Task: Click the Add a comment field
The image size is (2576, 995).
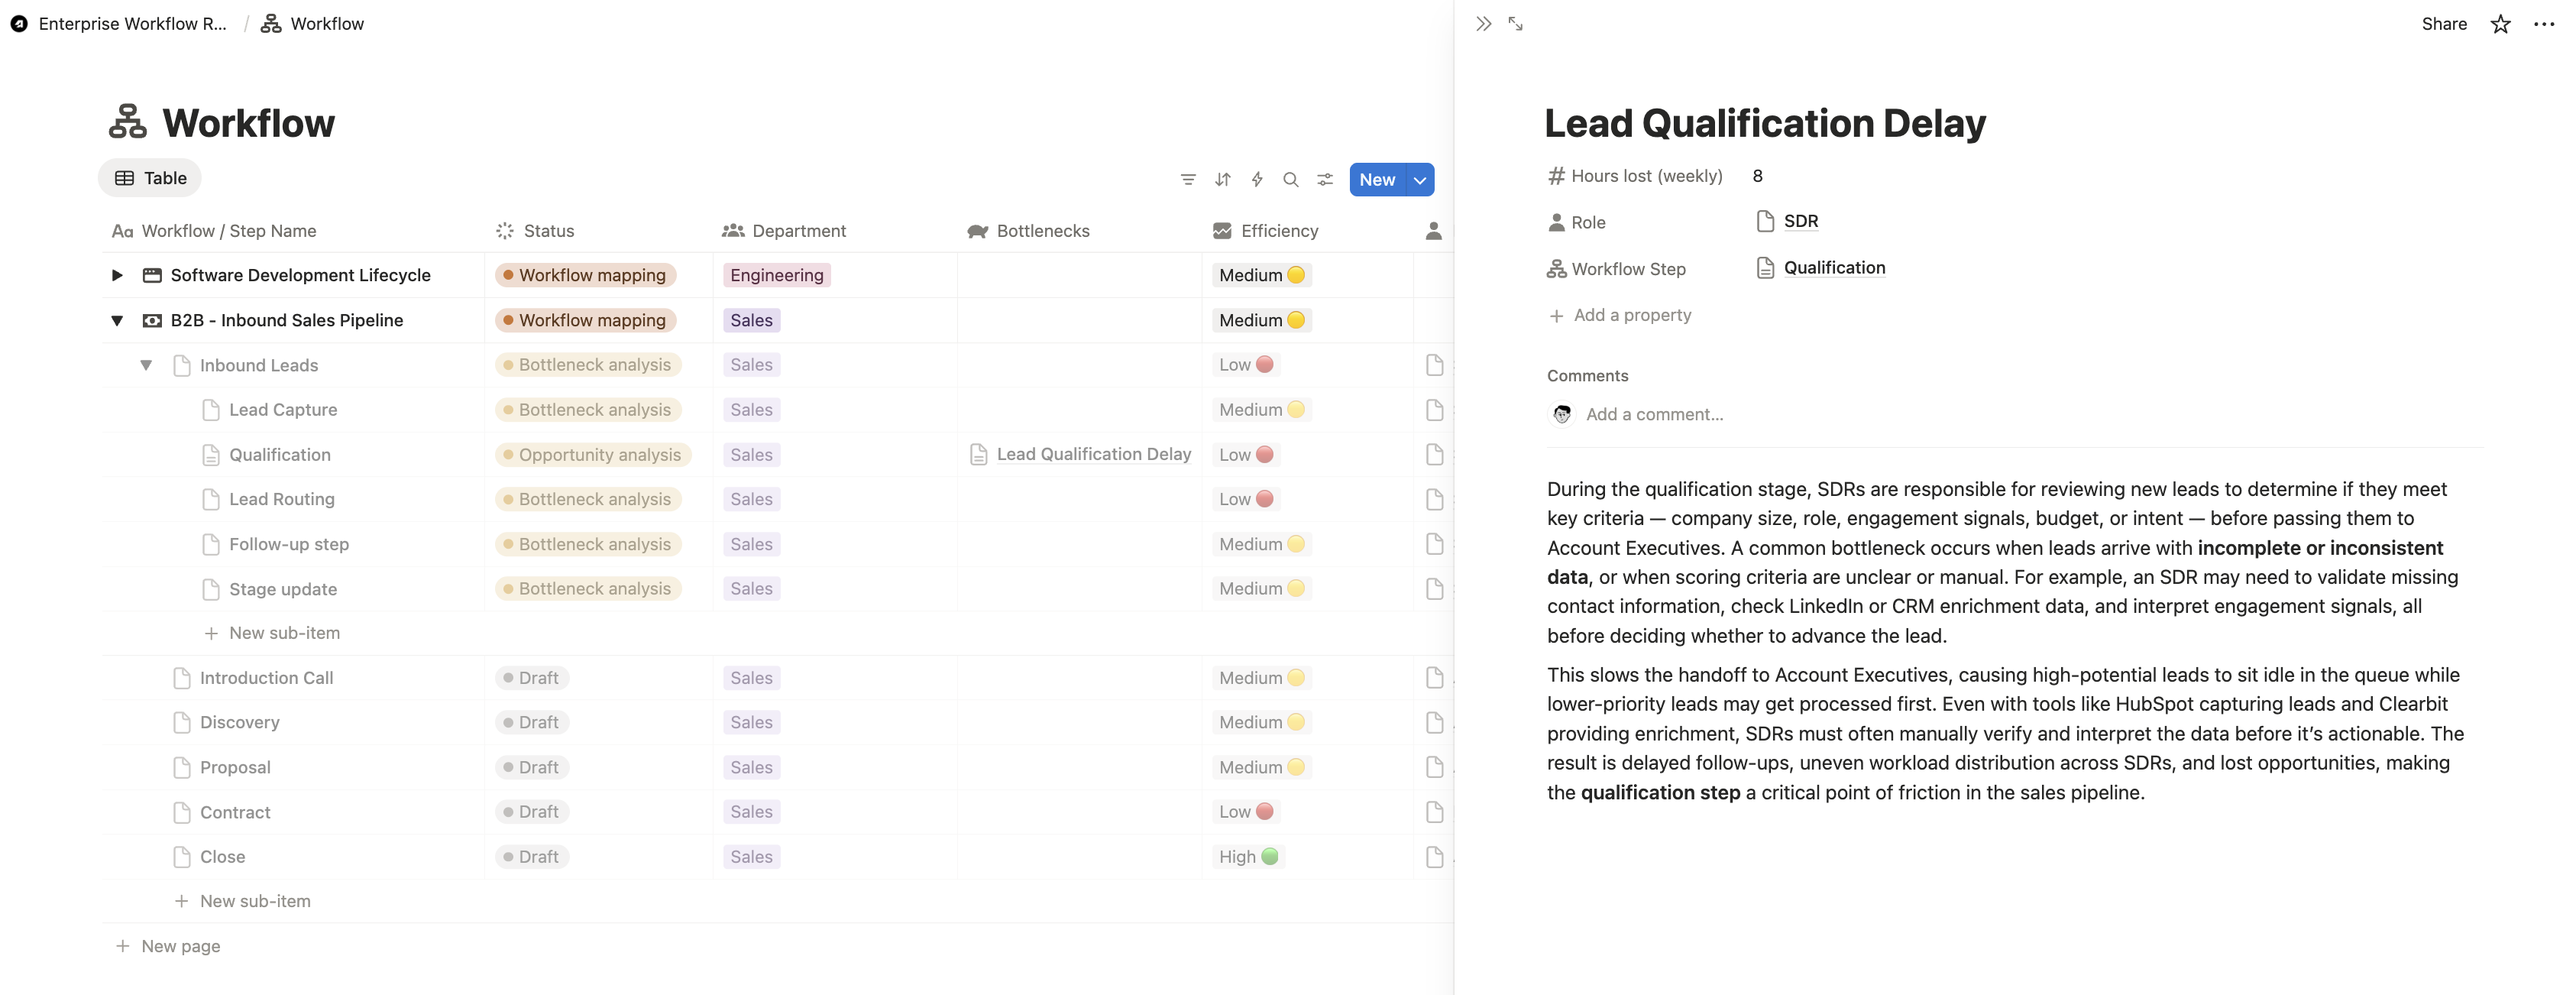Action: (x=1655, y=413)
